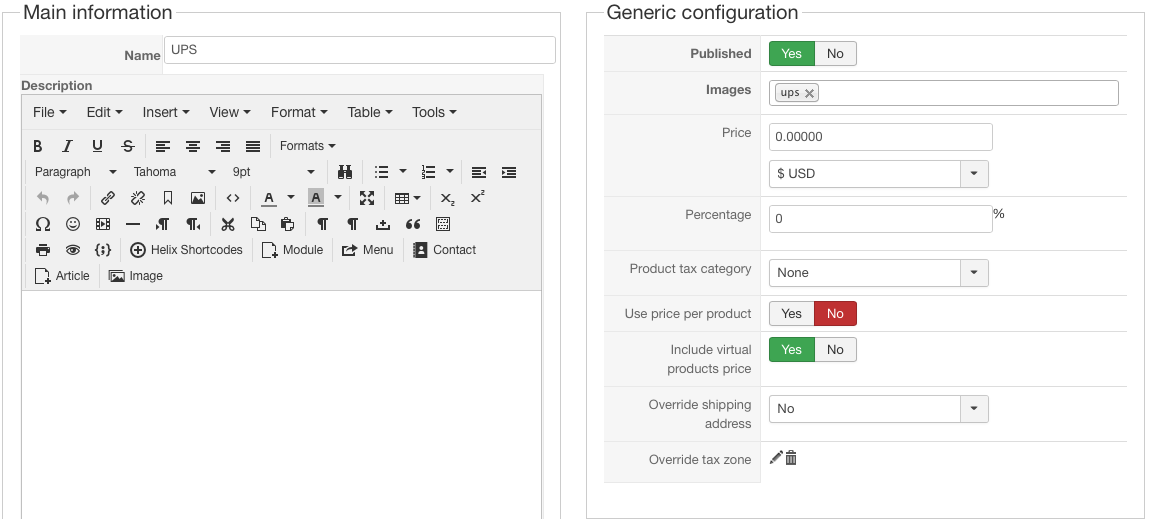Screen dimensions: 1156x519
Task: Delete the override tax zone with trash icon
Action: (x=791, y=458)
